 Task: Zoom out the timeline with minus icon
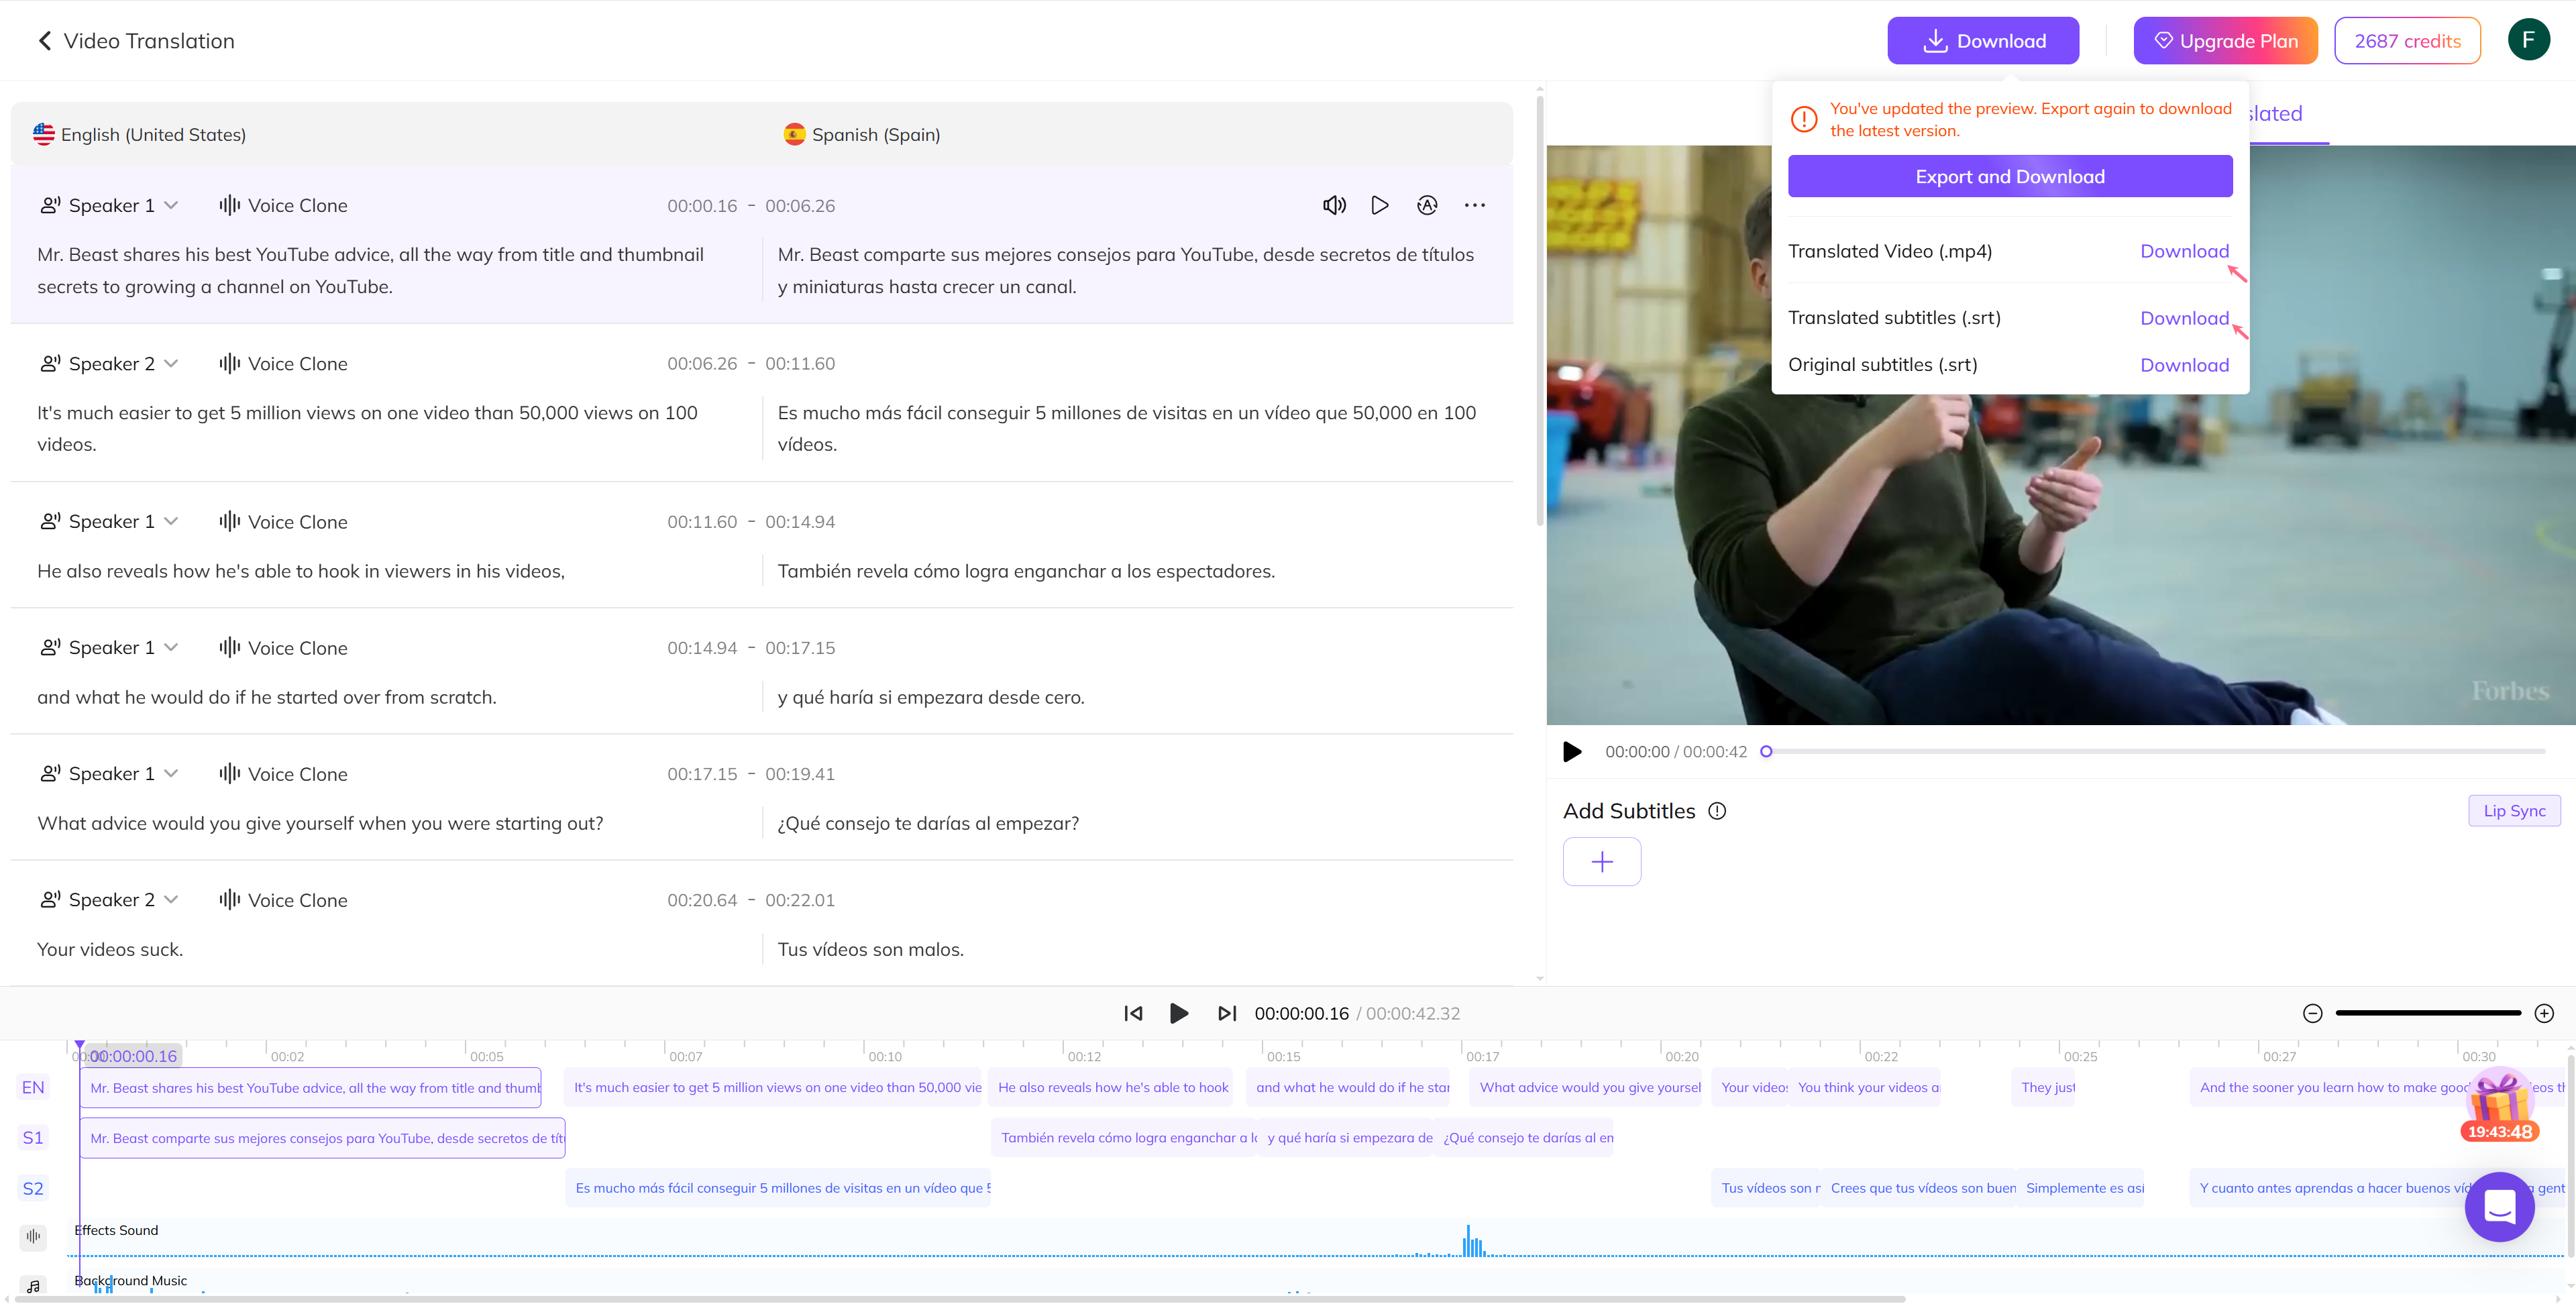[x=2312, y=1014]
